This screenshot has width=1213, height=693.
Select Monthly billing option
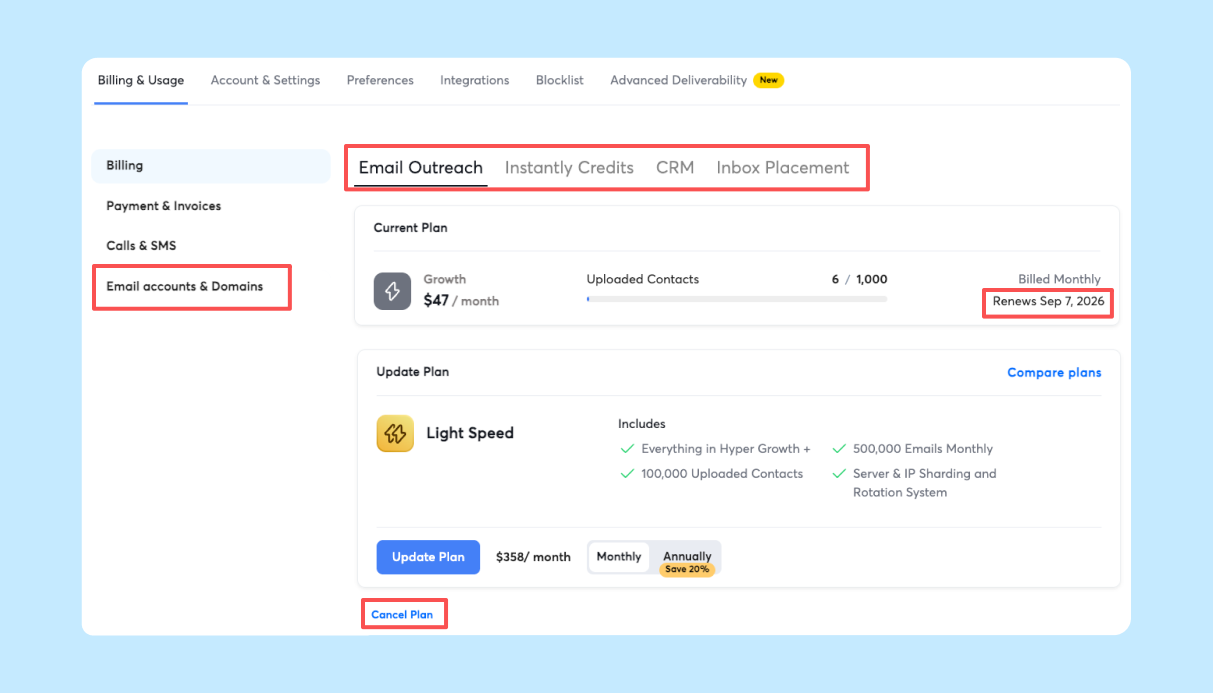[619, 557]
